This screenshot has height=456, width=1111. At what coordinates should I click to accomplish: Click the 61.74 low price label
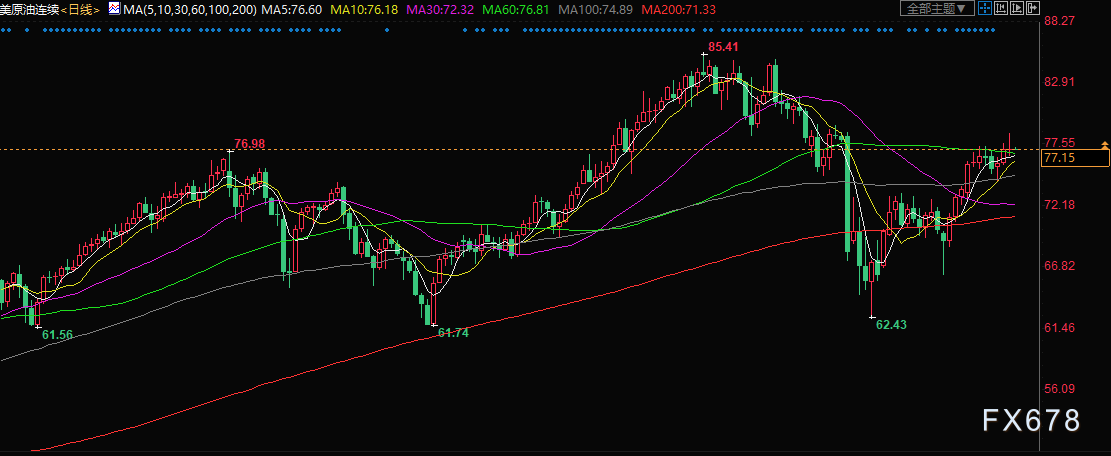453,332
